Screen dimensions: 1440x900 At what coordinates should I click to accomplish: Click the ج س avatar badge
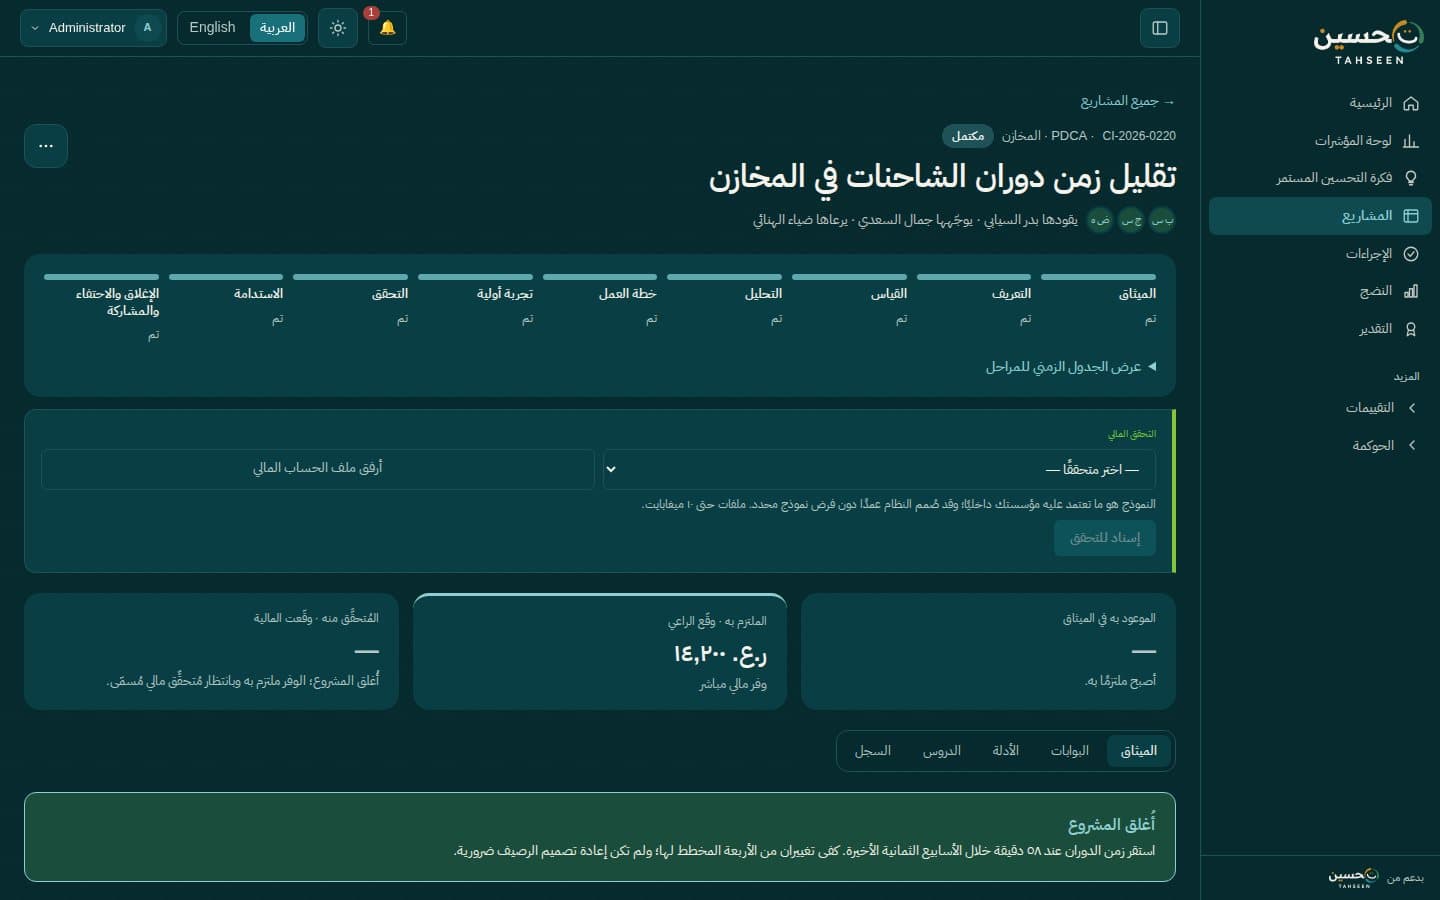[1131, 220]
